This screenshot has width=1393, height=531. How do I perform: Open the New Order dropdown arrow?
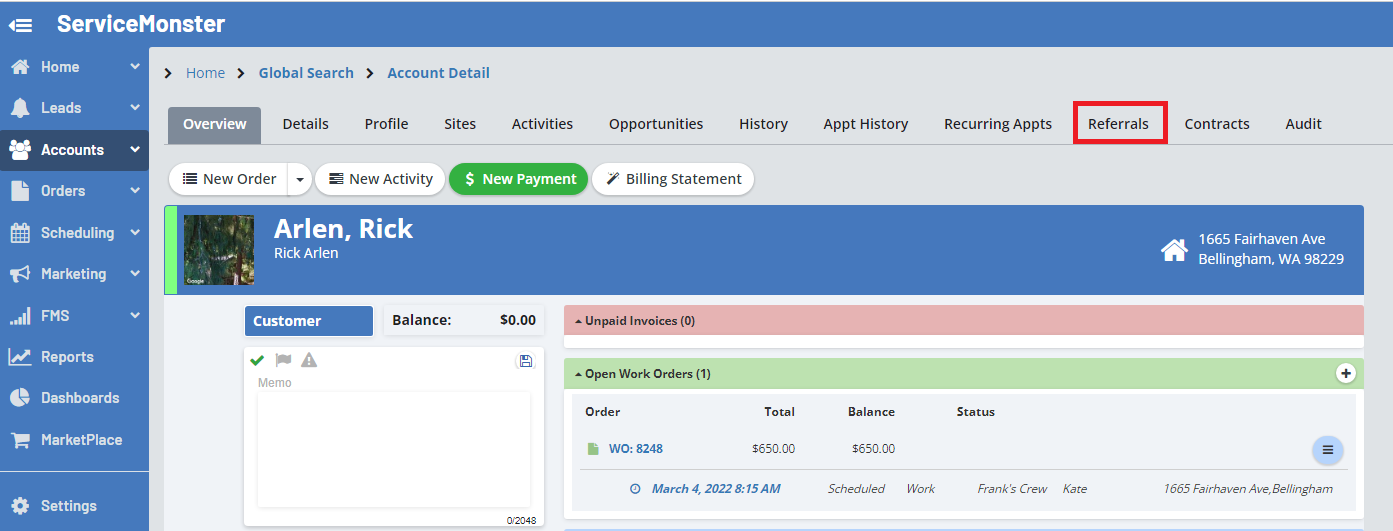[299, 179]
